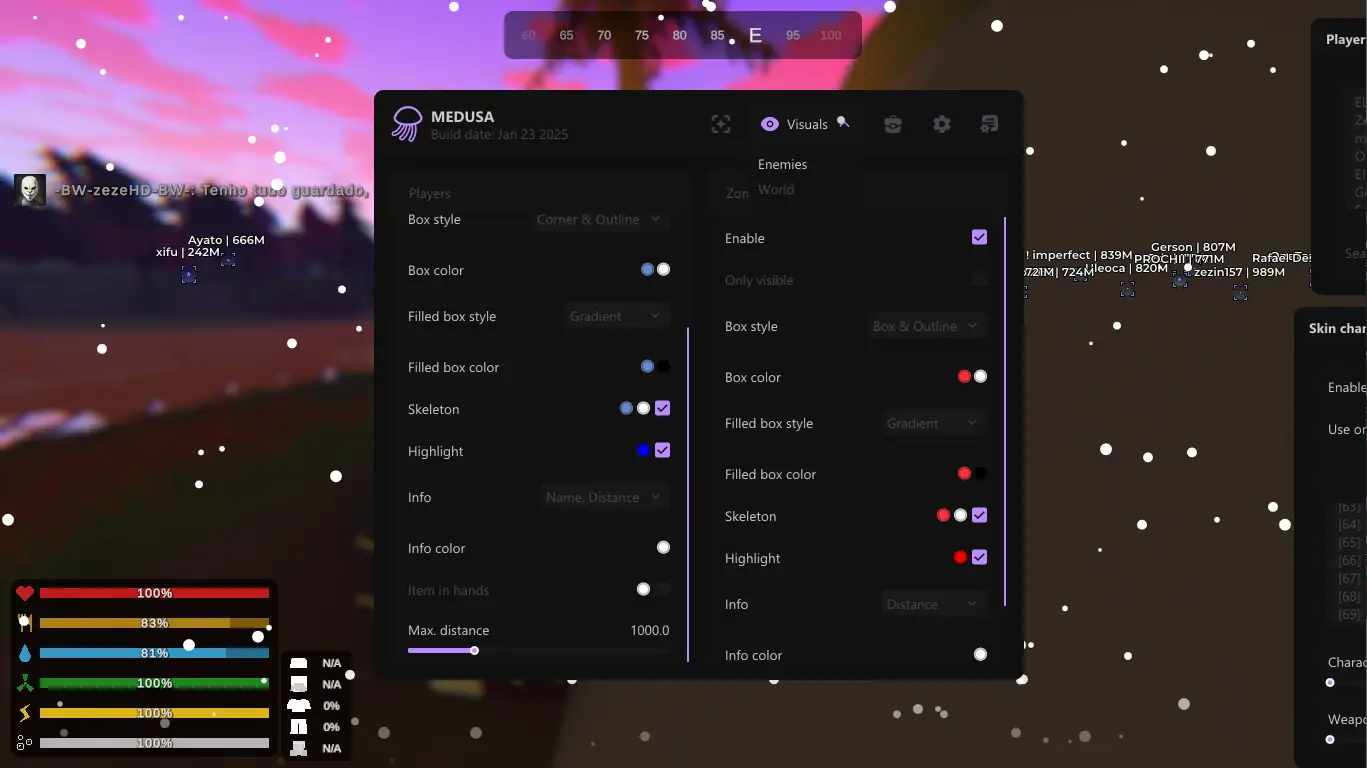Select Enemies from the Visuals submenu
The width and height of the screenshot is (1367, 768).
[x=782, y=164]
